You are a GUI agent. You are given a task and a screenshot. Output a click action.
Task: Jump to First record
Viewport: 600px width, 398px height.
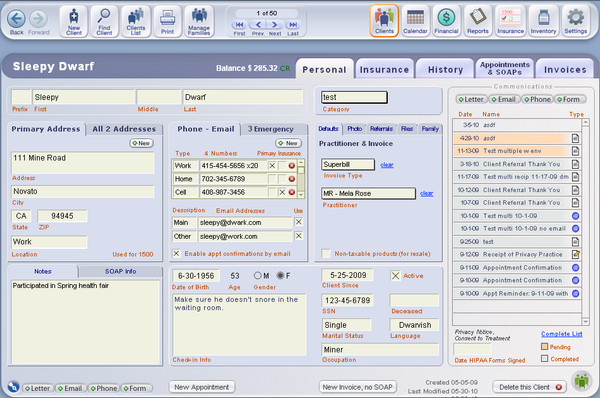pos(239,25)
